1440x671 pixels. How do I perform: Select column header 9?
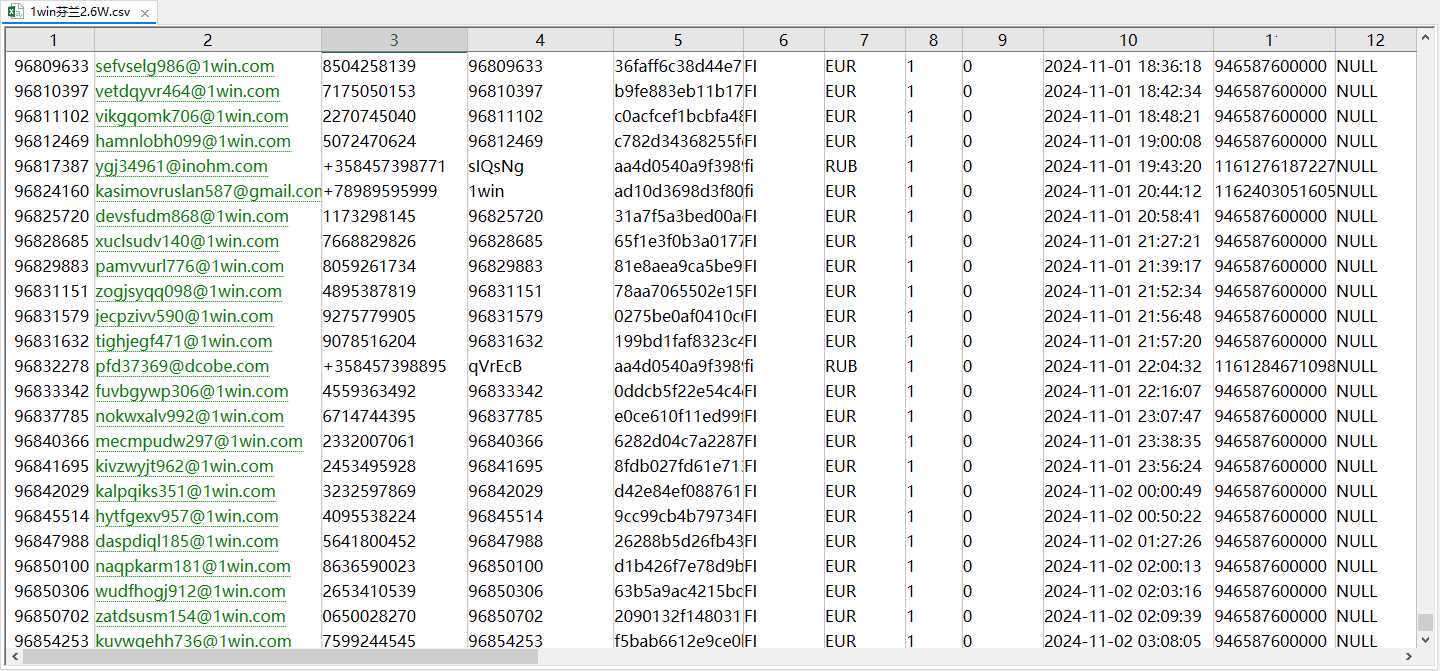[x=1002, y=40]
